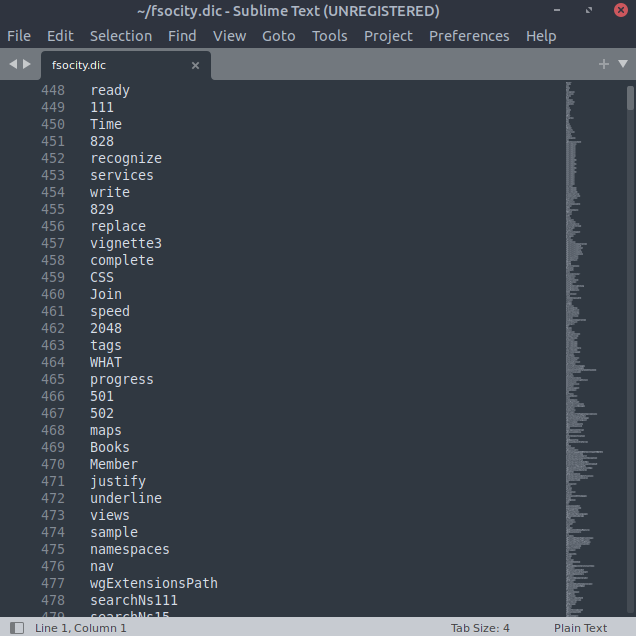This screenshot has width=636, height=636.
Task: Click the next tab arrow
Action: point(27,64)
